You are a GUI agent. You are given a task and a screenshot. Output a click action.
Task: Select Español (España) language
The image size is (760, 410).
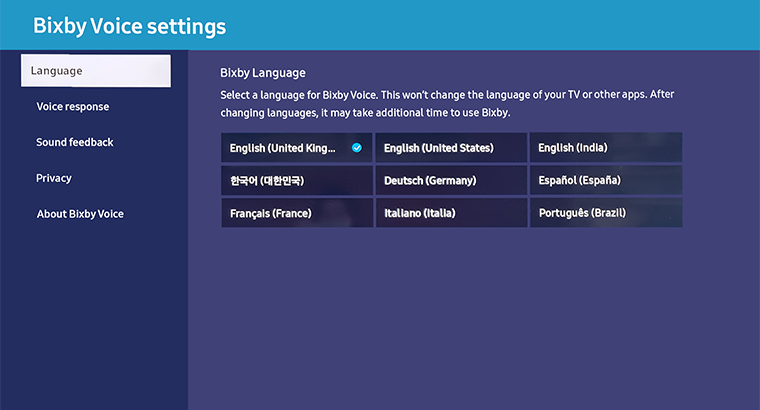coord(606,180)
